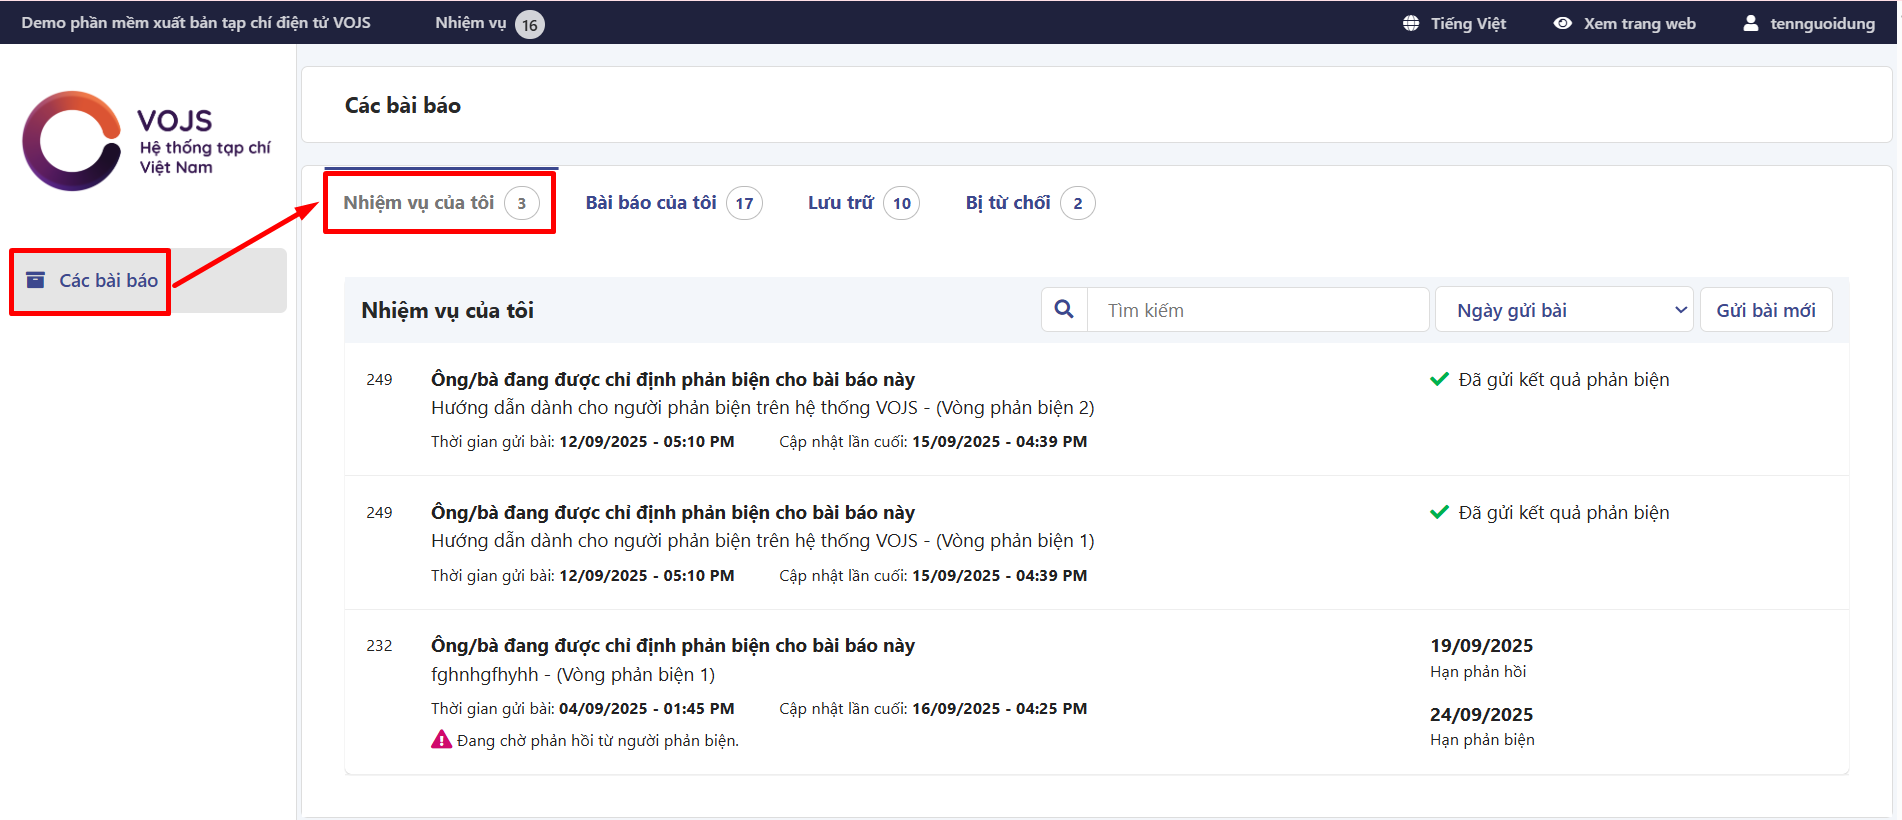
Task: Click the archive icon beside Các bài báo
Action: click(35, 280)
